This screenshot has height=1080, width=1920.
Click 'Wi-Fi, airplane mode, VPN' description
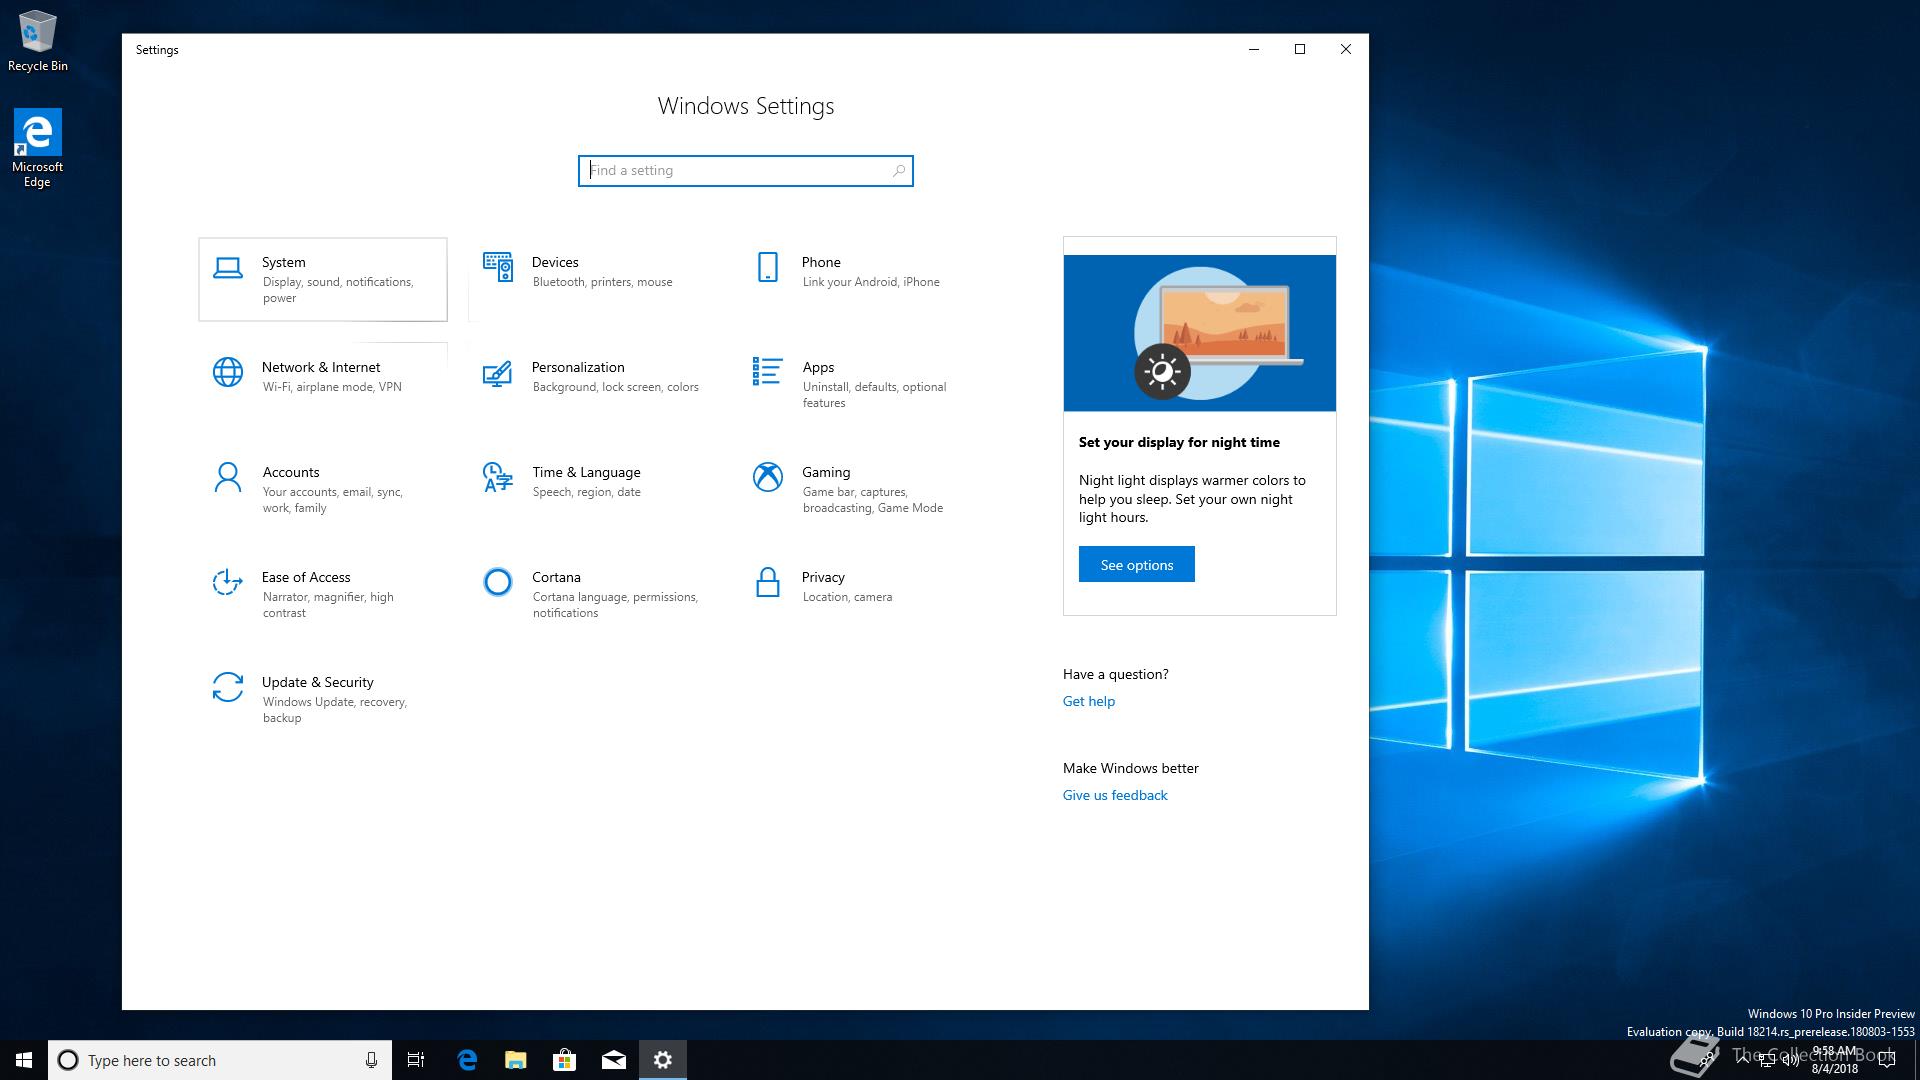pyautogui.click(x=332, y=387)
